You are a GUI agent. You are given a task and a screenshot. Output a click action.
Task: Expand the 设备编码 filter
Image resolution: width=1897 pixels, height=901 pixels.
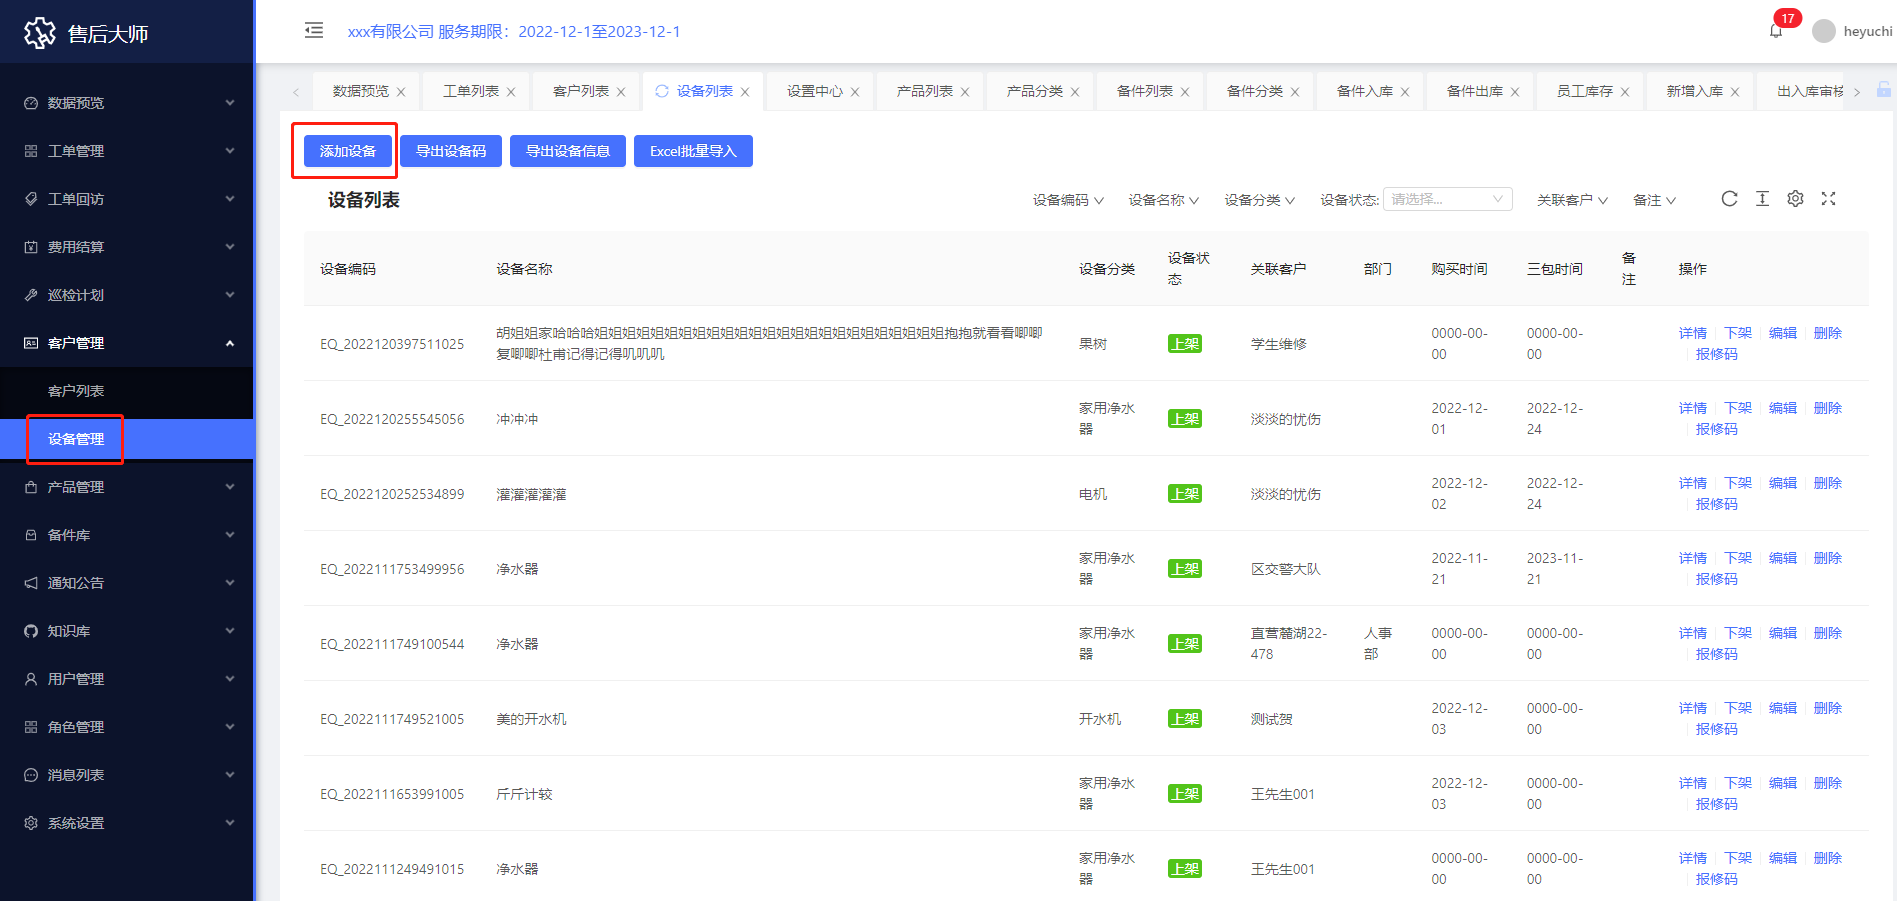click(x=1067, y=200)
